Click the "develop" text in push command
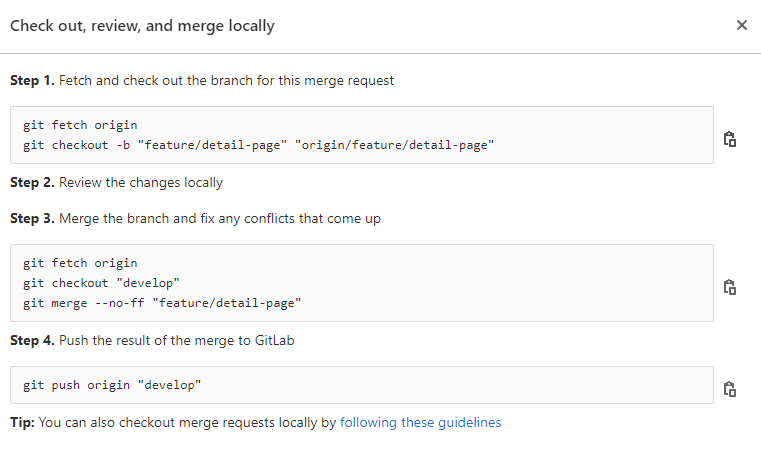Viewport: 761px width, 458px height. click(169, 385)
